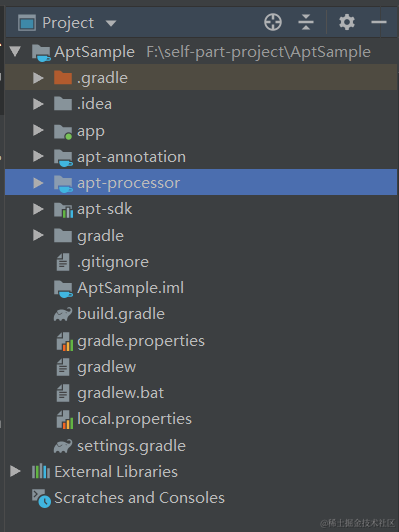Select local.properties file name
The image size is (399, 532).
(x=134, y=420)
